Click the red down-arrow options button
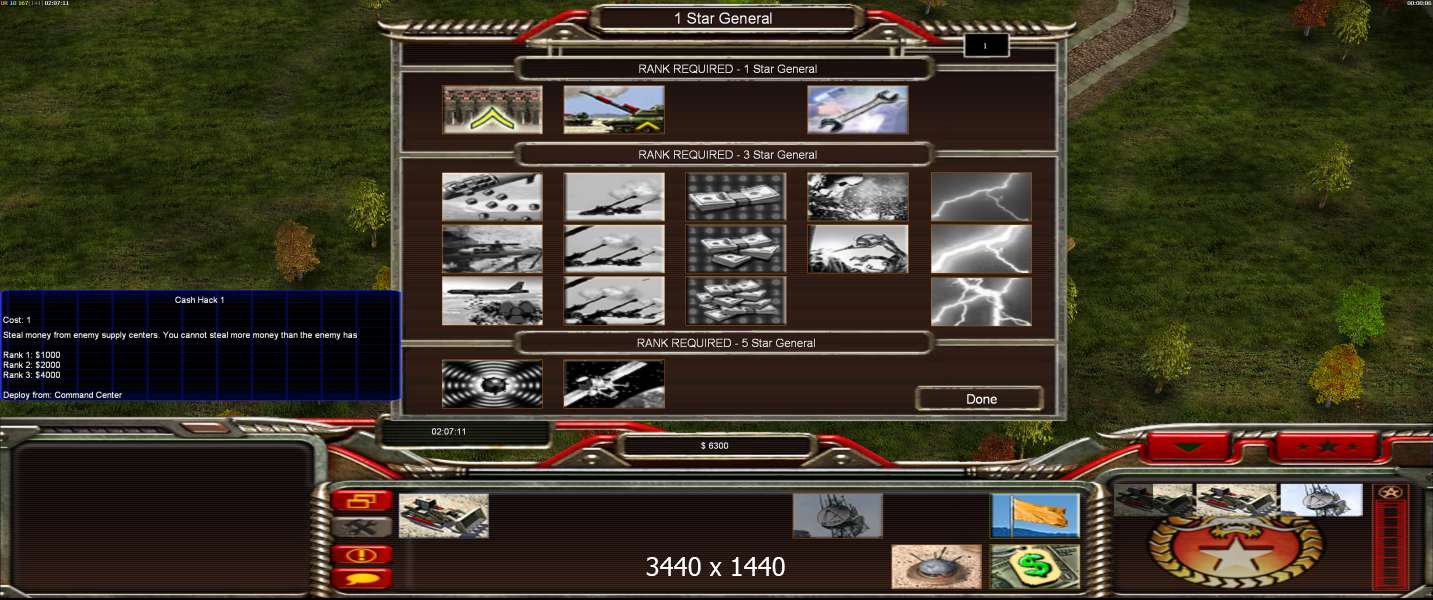This screenshot has height=600, width=1433. tap(1187, 447)
